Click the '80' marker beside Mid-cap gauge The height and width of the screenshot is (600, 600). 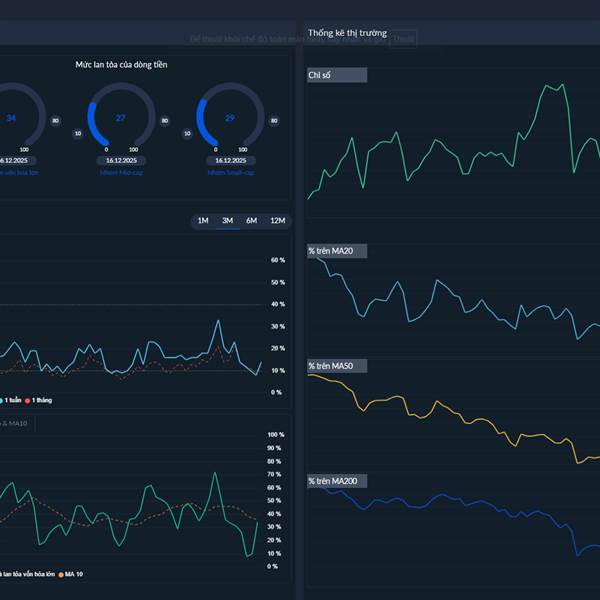click(x=165, y=121)
